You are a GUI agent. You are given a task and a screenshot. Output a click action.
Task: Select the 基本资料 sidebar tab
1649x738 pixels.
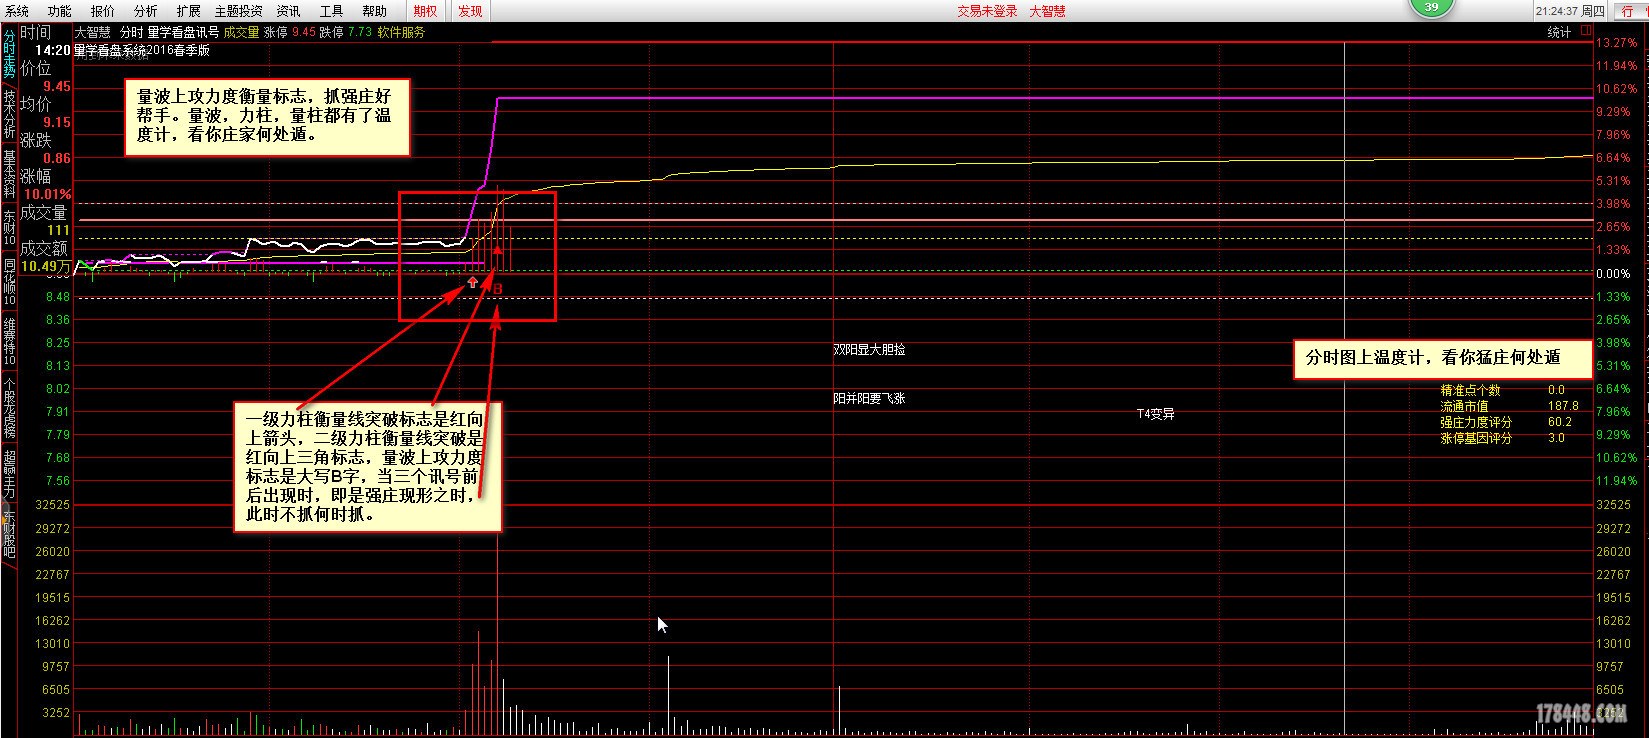(9, 173)
